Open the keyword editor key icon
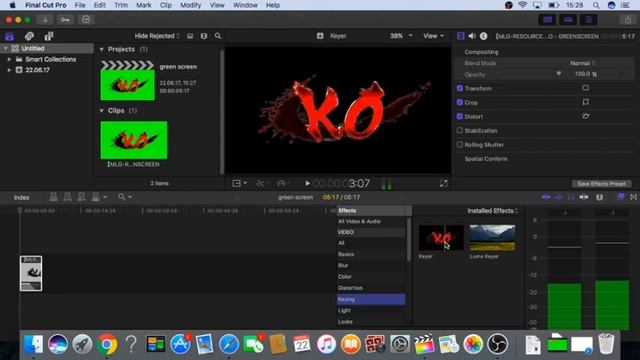 [x=65, y=20]
